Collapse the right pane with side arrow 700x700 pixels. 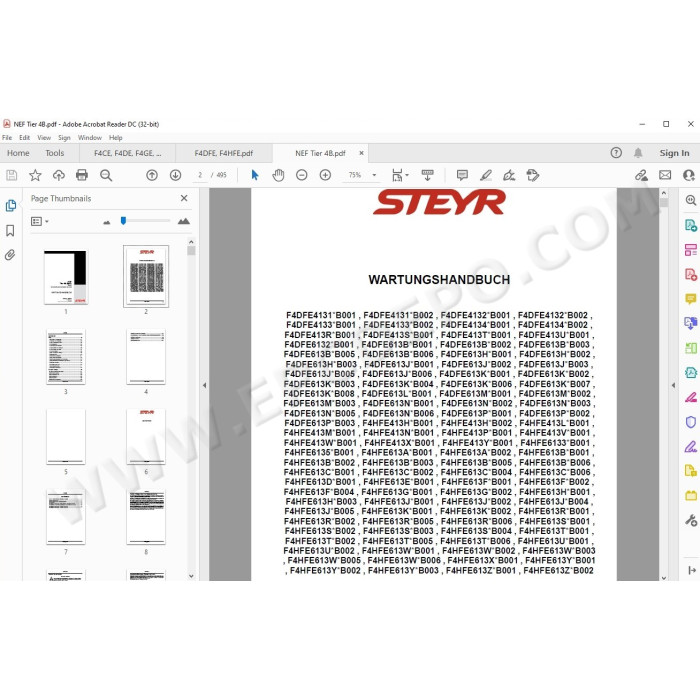(673, 385)
